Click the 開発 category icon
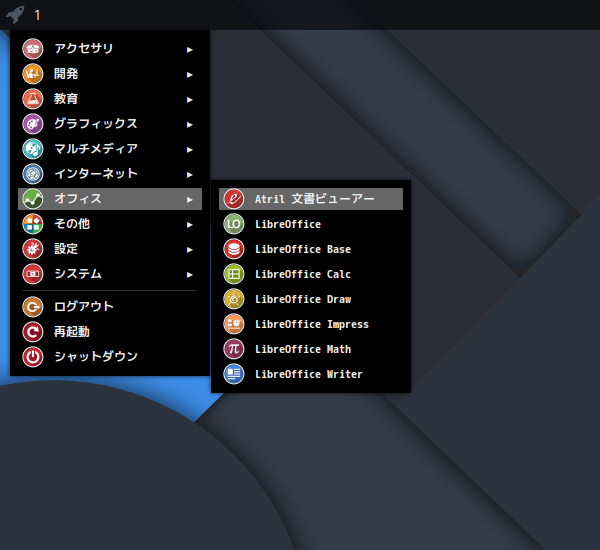The image size is (600, 550). tap(33, 74)
